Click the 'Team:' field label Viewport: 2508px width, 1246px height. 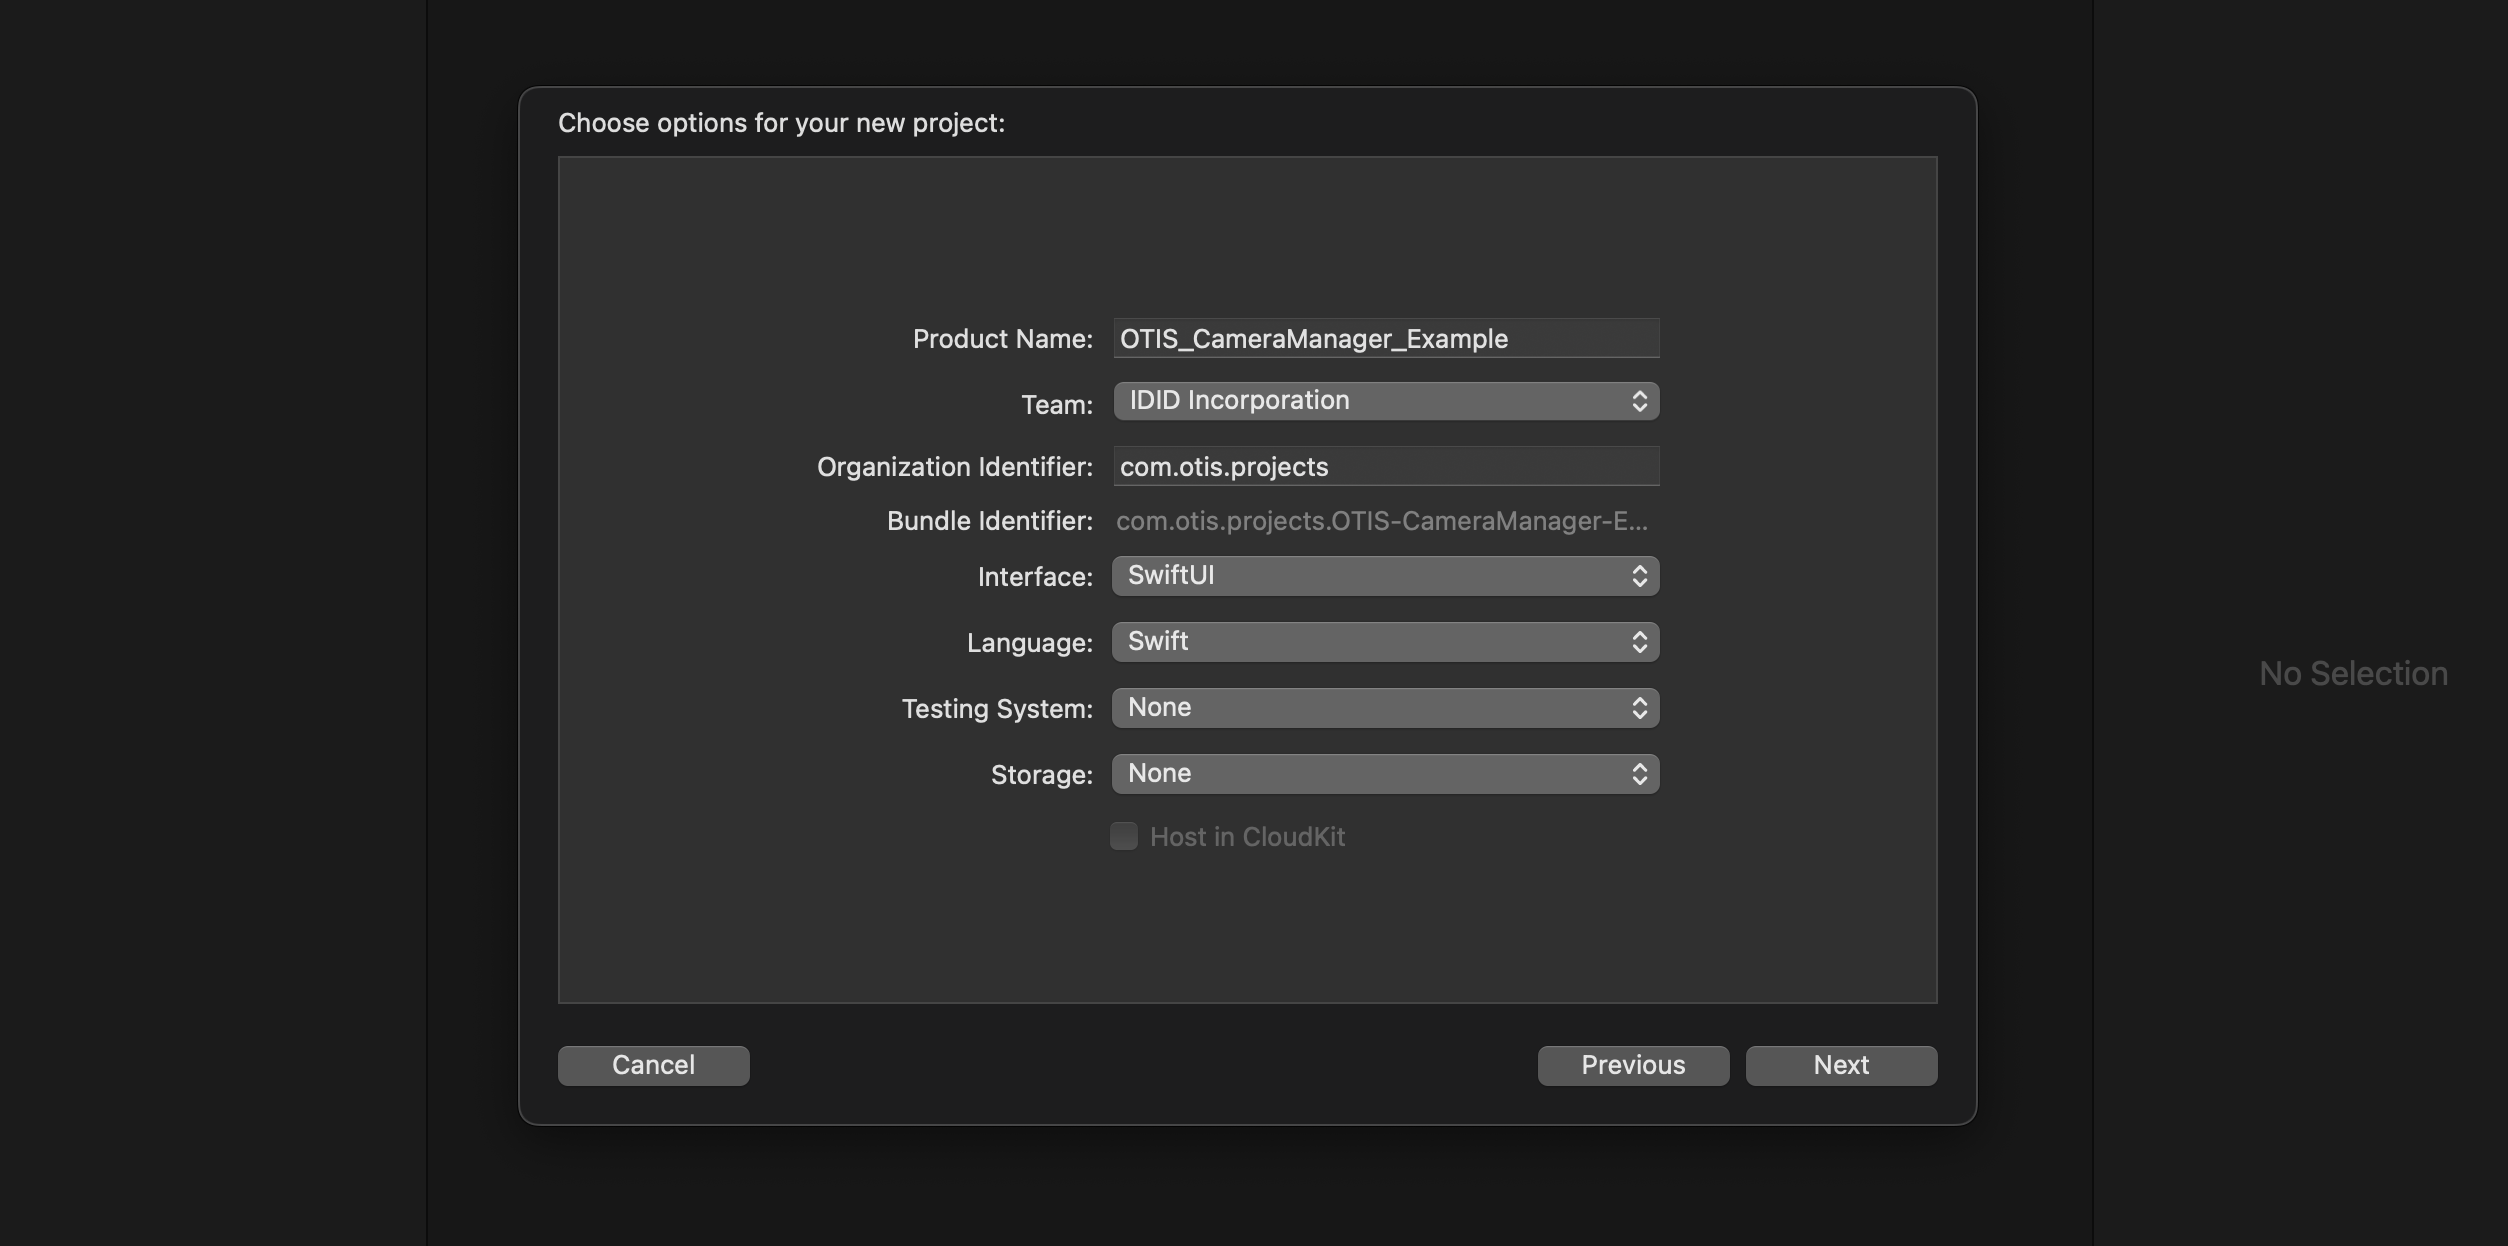pyautogui.click(x=1056, y=405)
